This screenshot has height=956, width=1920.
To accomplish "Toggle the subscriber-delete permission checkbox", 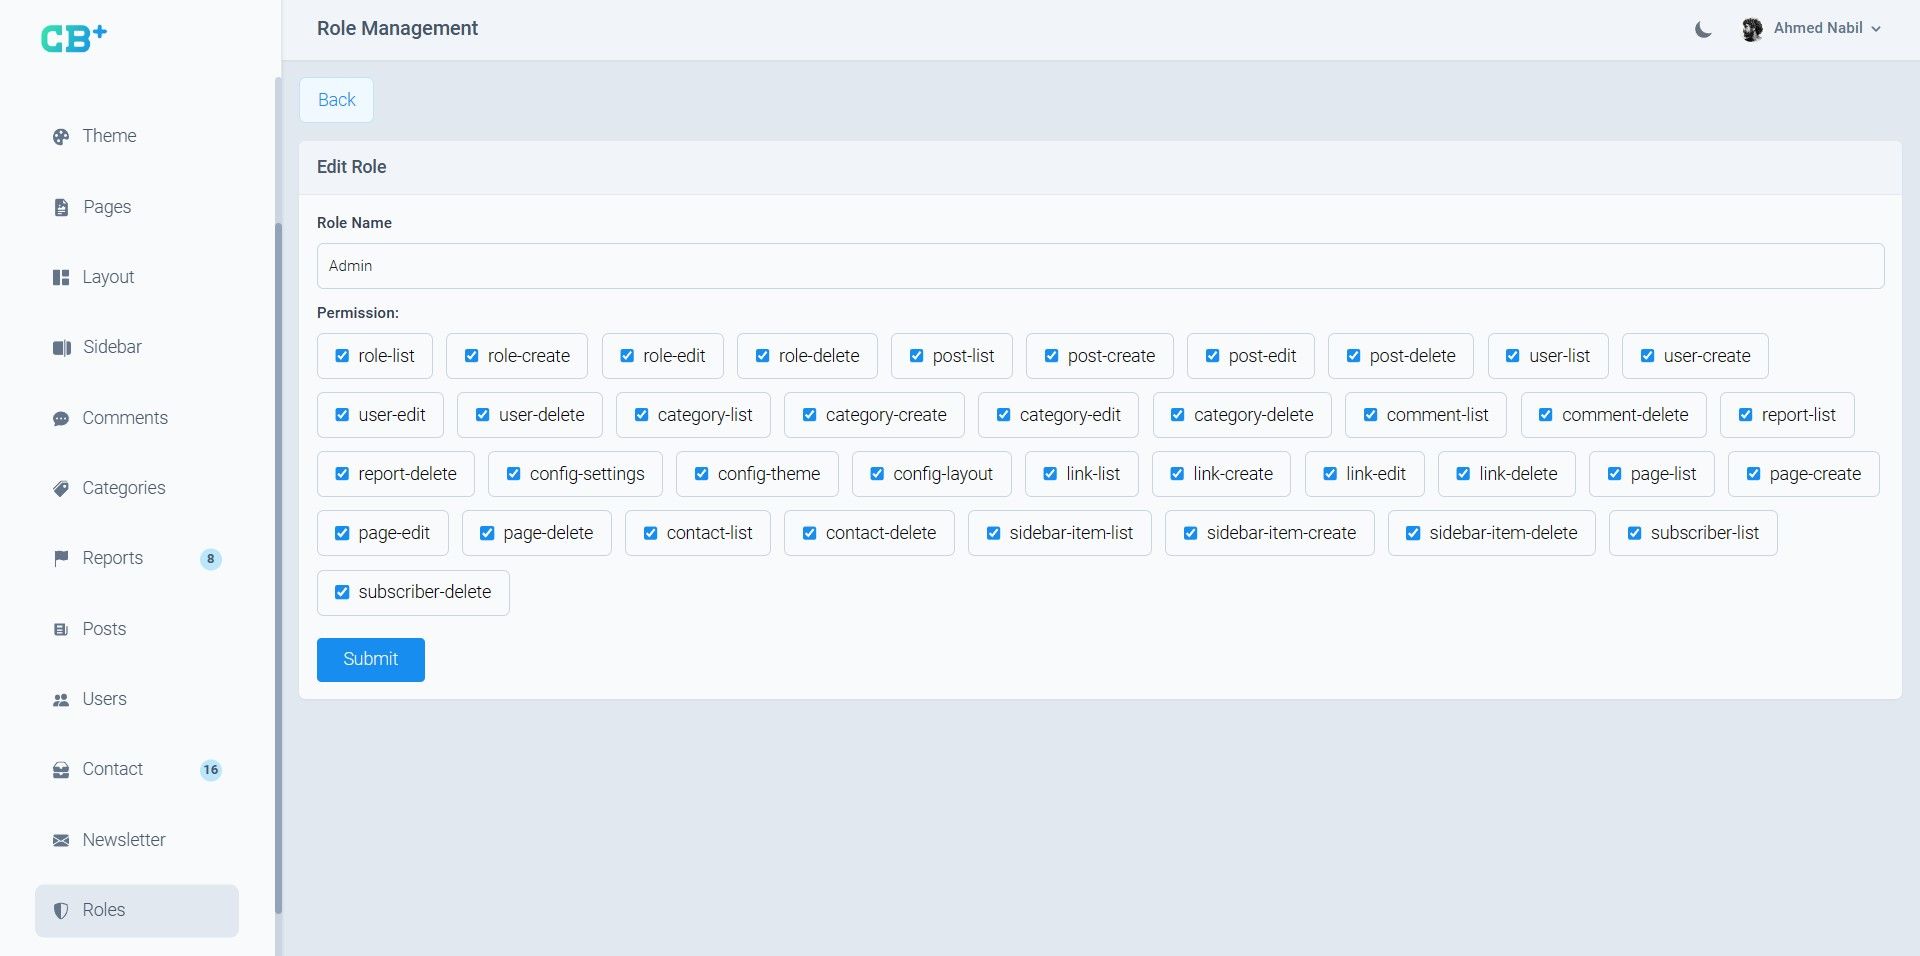I will 342,592.
